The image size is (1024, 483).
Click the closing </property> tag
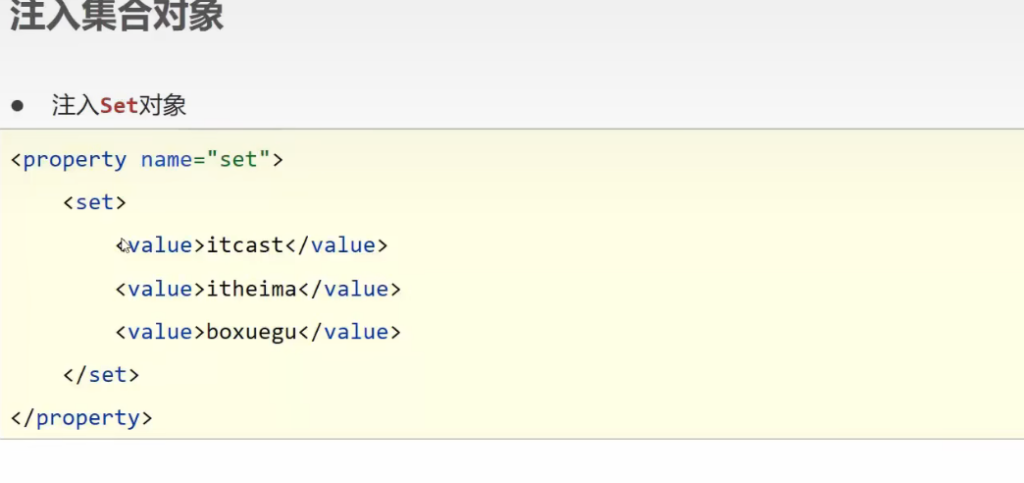(x=82, y=418)
